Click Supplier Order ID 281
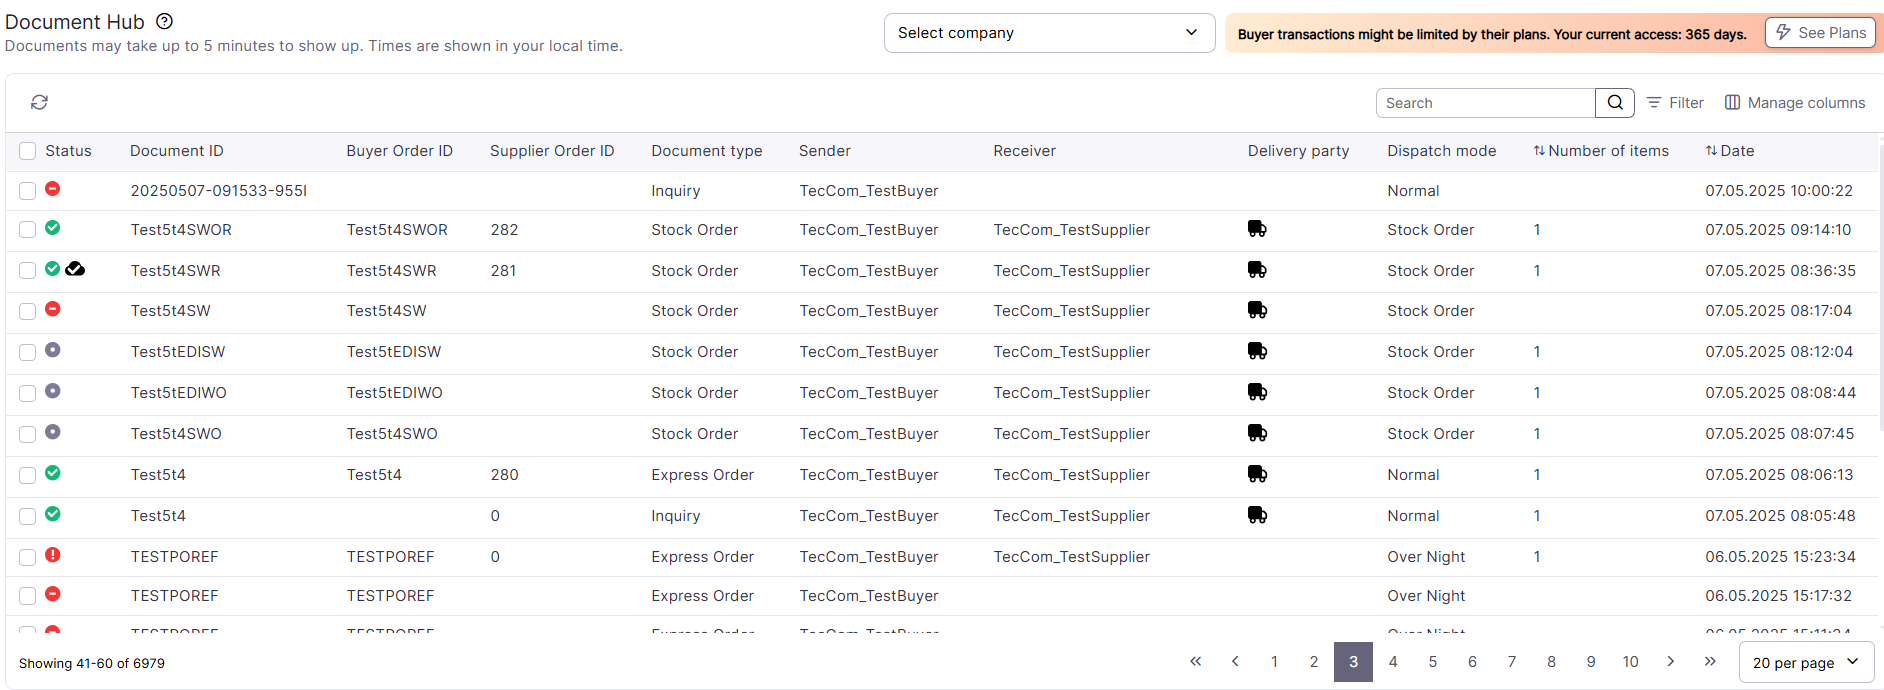This screenshot has width=1884, height=690. [x=503, y=271]
